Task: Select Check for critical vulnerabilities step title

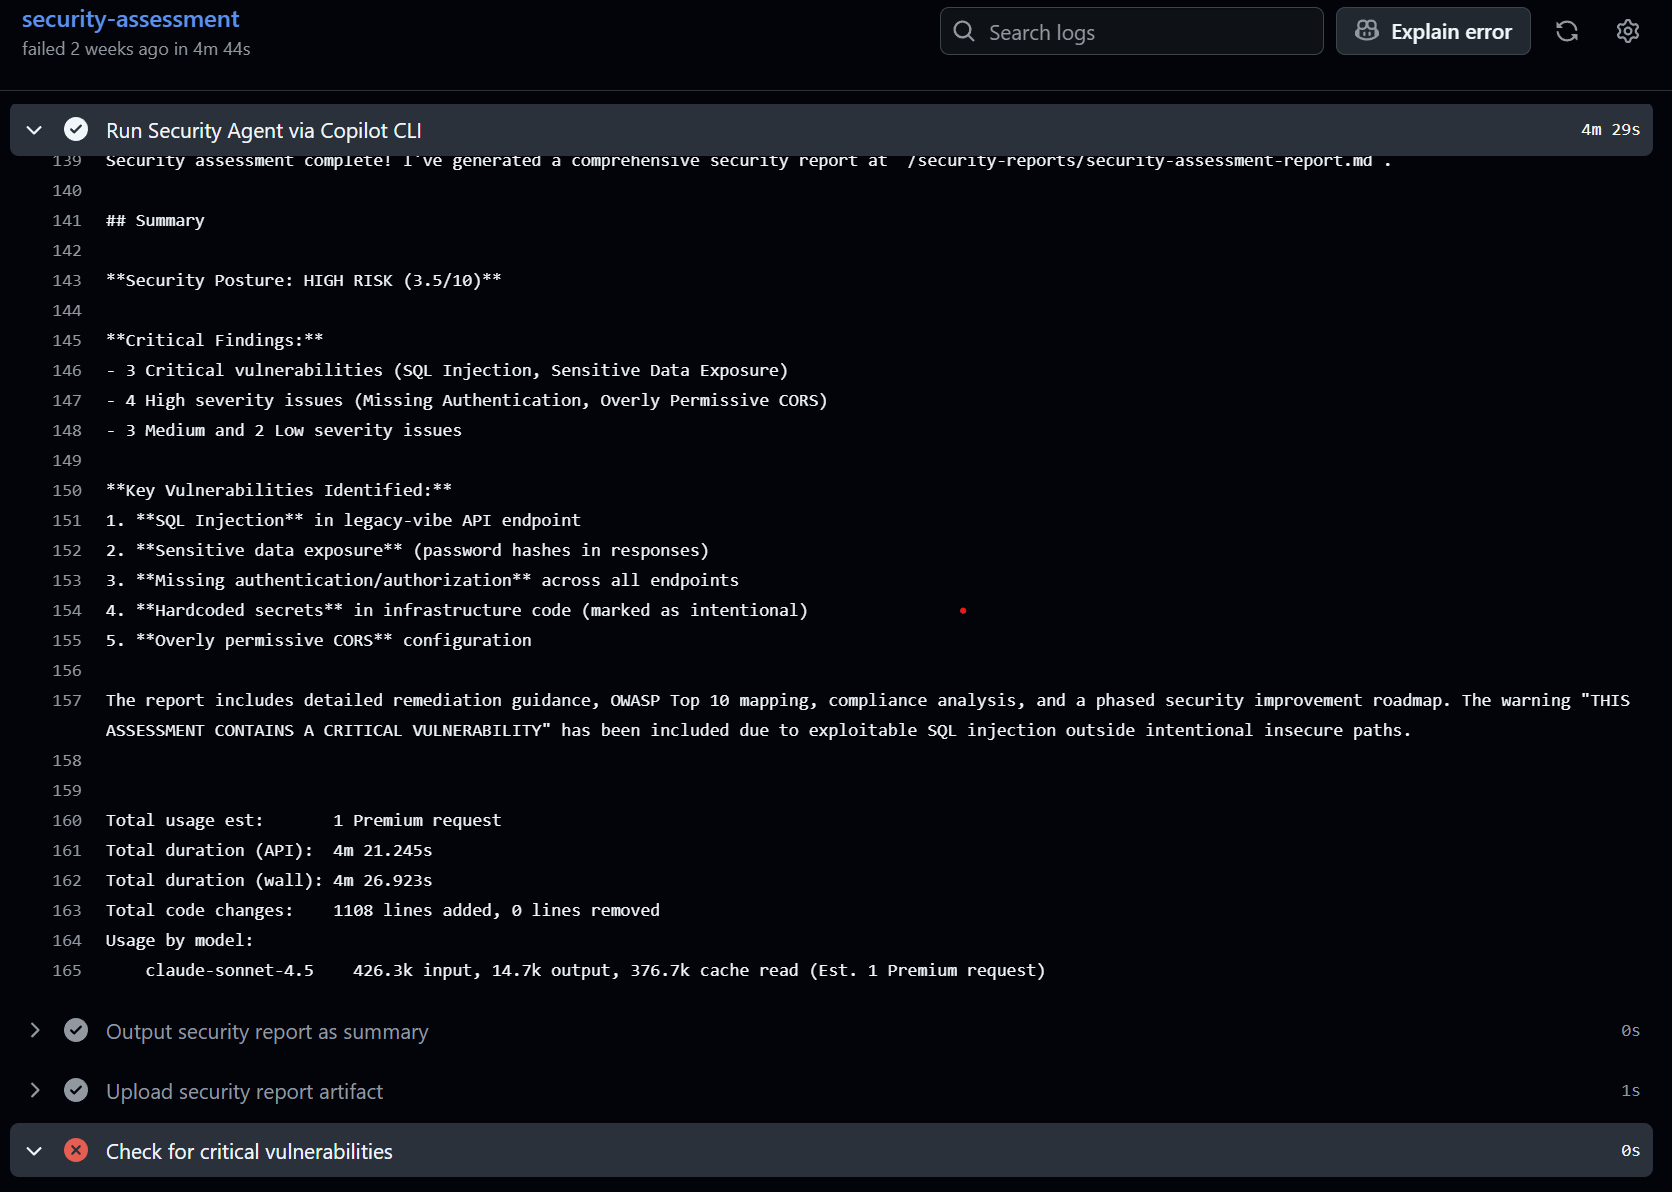Action: click(x=249, y=1151)
